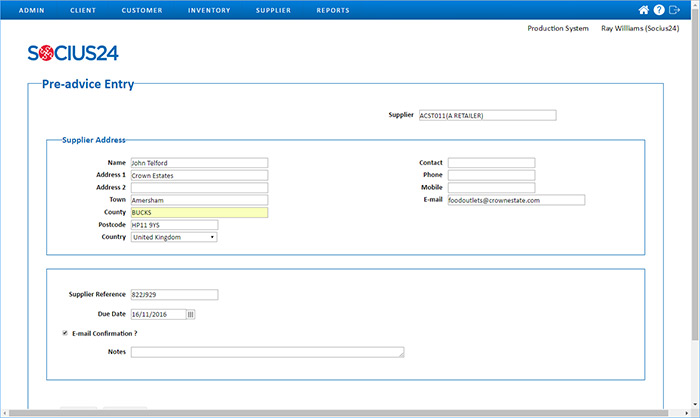
Task: Click the vertical scrollbar thumb
Action: click(x=695, y=174)
